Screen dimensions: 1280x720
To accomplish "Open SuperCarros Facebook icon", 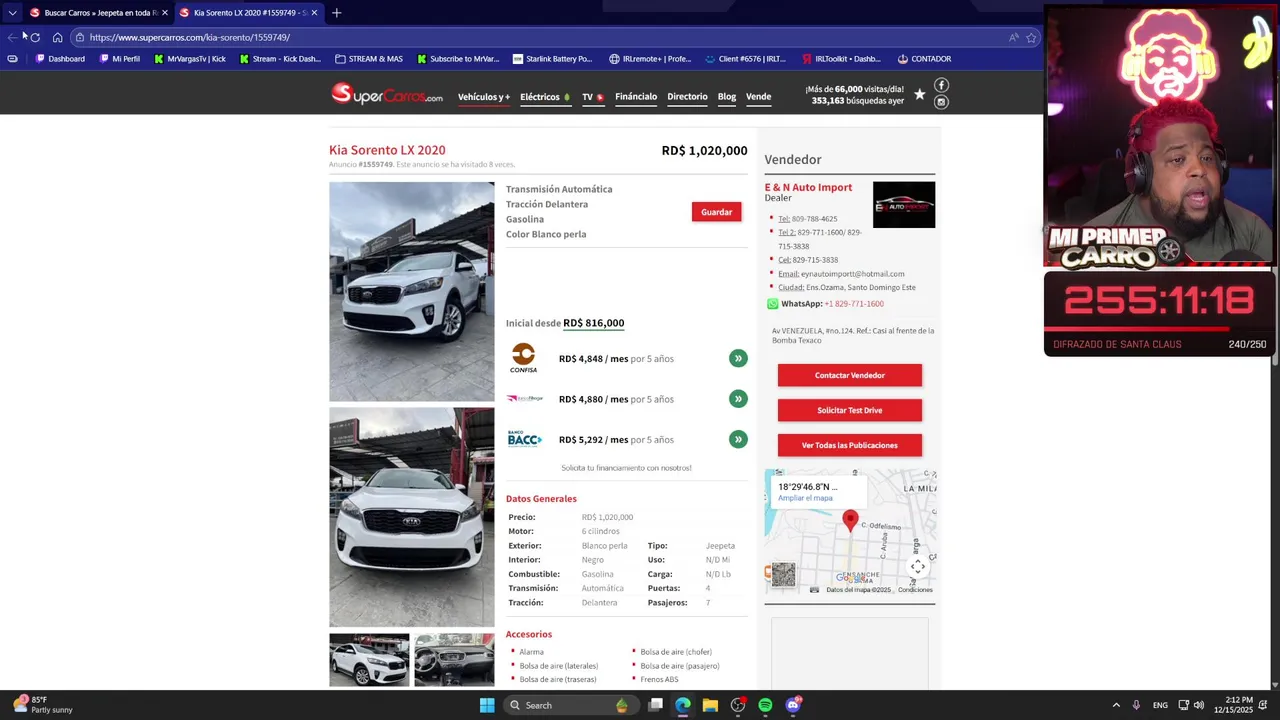I will (x=941, y=86).
